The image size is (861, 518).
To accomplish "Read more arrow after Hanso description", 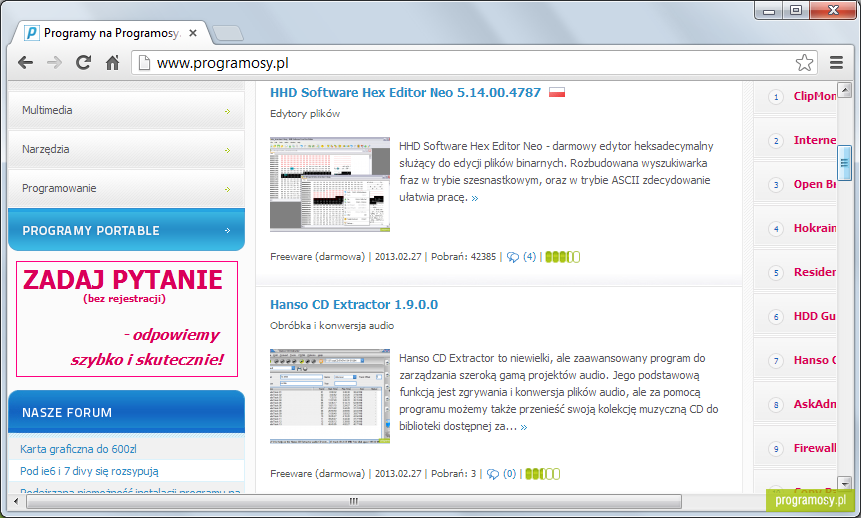I will coord(524,427).
